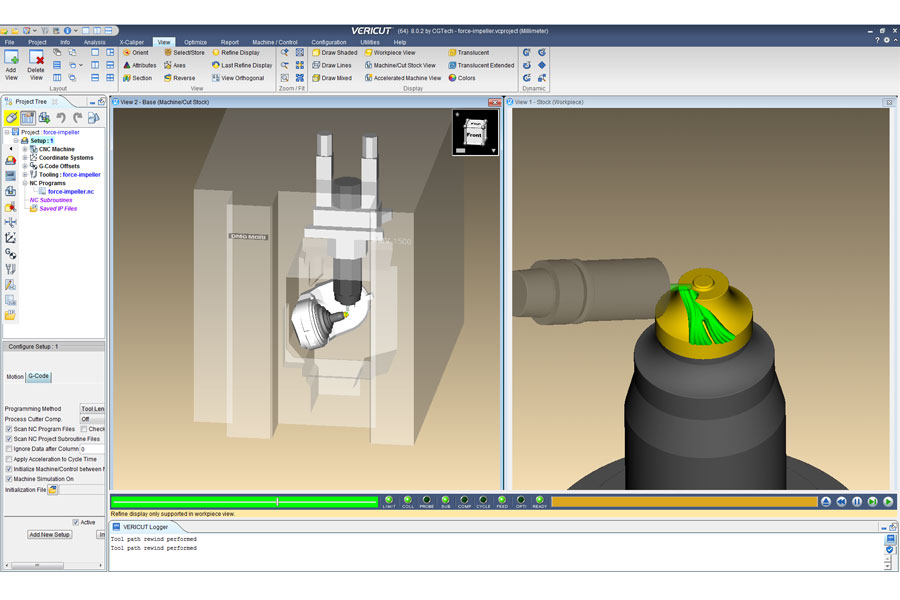Screen dimensions: 900x600
Task: Open the Orient tool
Action: click(135, 52)
